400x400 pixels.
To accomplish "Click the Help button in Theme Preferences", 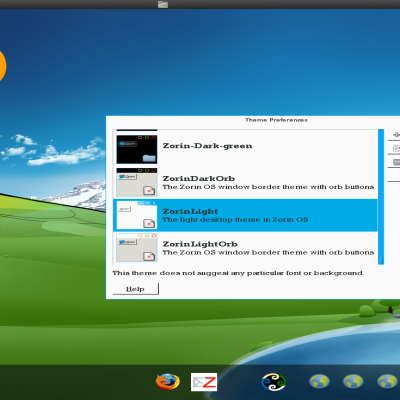I will point(136,289).
